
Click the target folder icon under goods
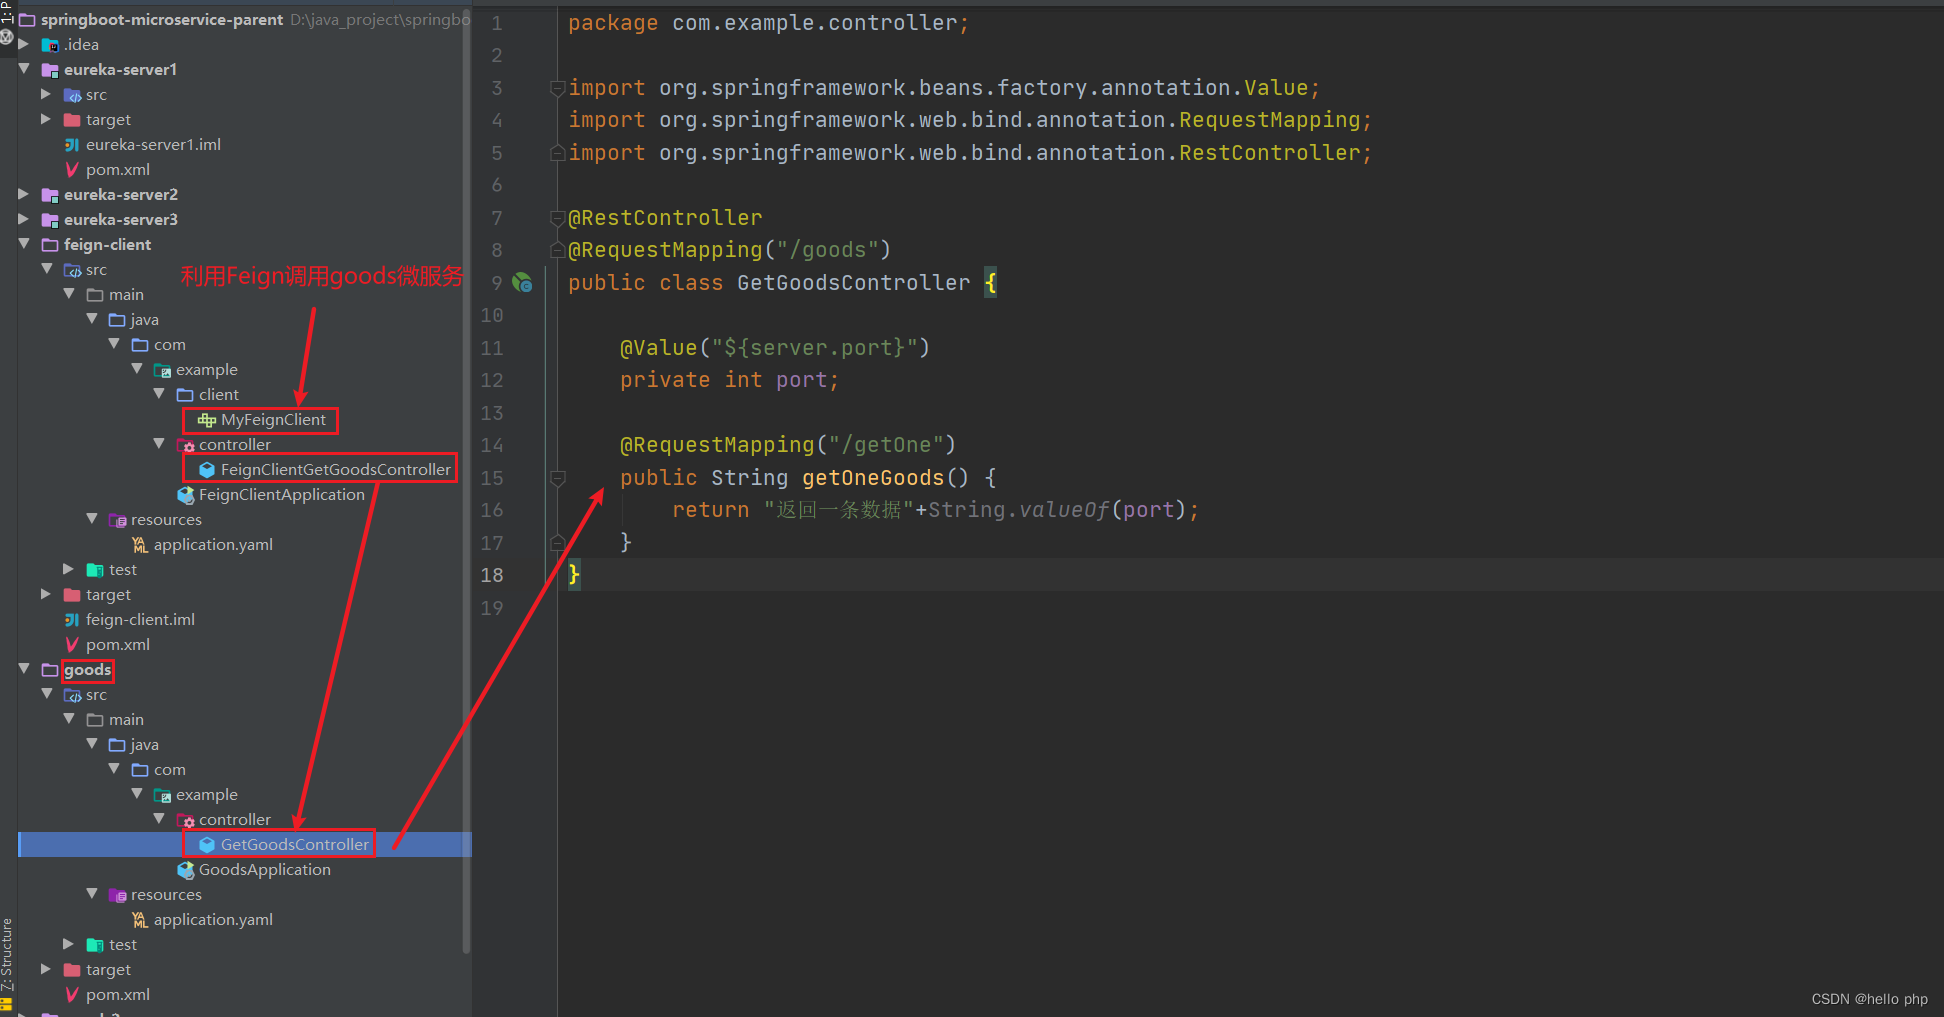click(x=72, y=970)
